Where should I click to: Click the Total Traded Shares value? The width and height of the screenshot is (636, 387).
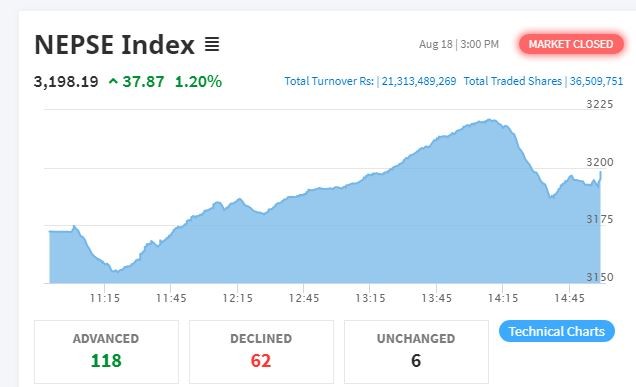(x=596, y=82)
